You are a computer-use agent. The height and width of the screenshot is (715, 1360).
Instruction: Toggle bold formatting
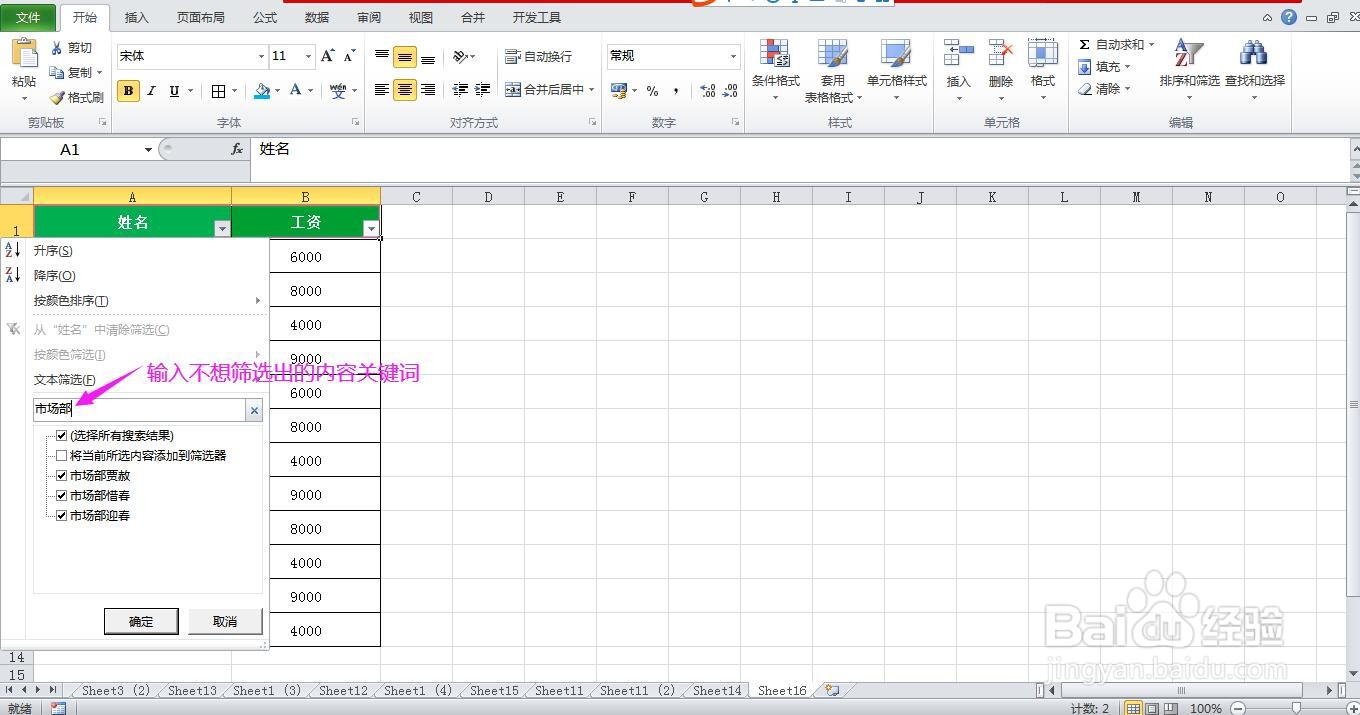[x=128, y=89]
